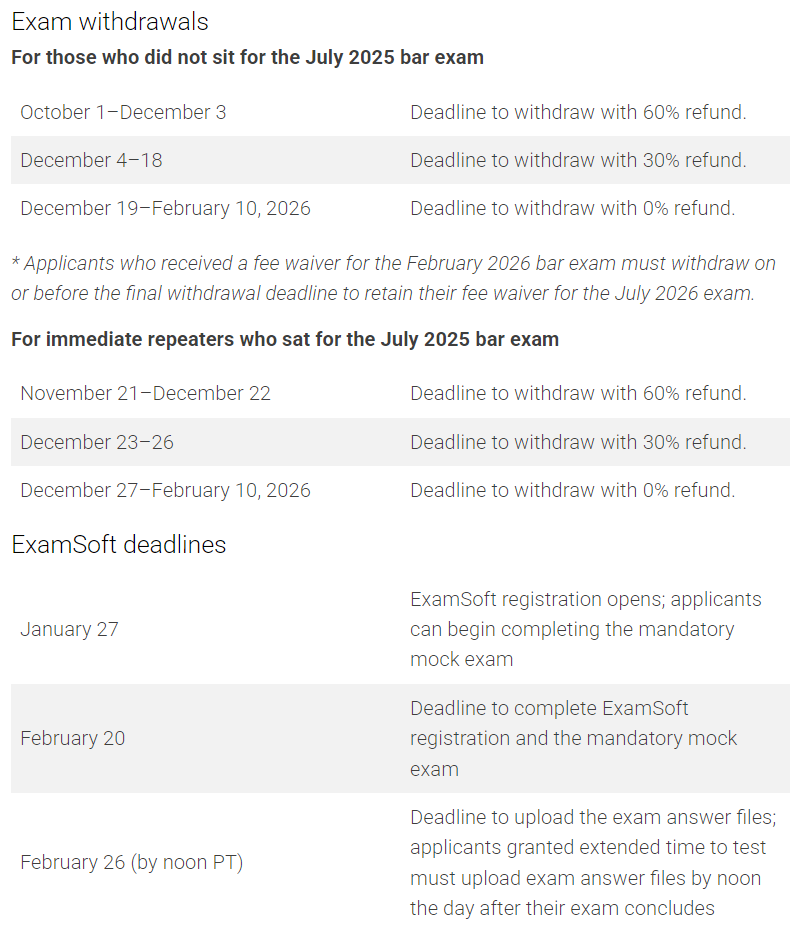Image resolution: width=790 pixels, height=926 pixels.
Task: Click the 60% refund text beside October 1–December 3
Action: click(578, 112)
